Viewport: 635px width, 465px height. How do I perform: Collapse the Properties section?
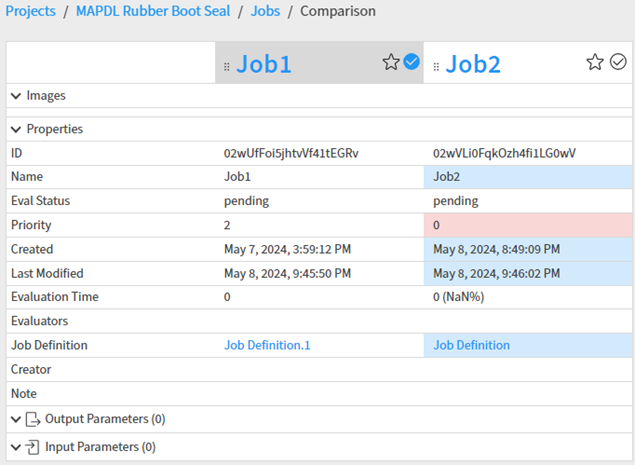tap(16, 129)
